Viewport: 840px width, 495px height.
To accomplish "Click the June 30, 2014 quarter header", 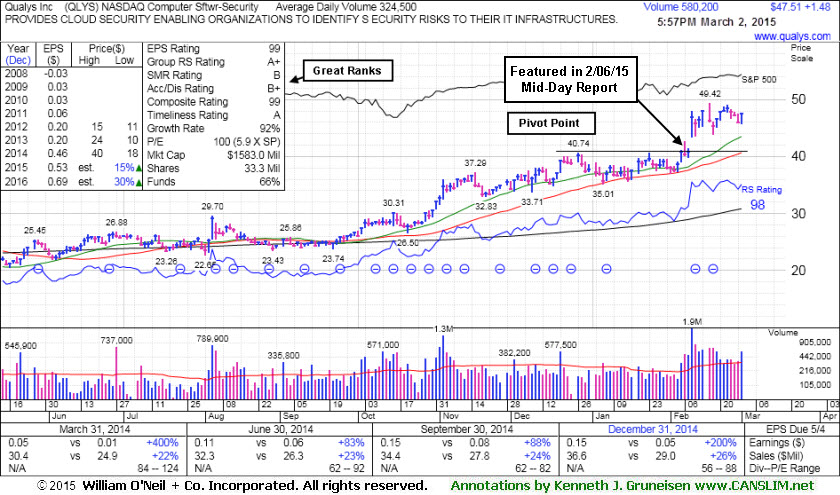I will click(x=281, y=429).
